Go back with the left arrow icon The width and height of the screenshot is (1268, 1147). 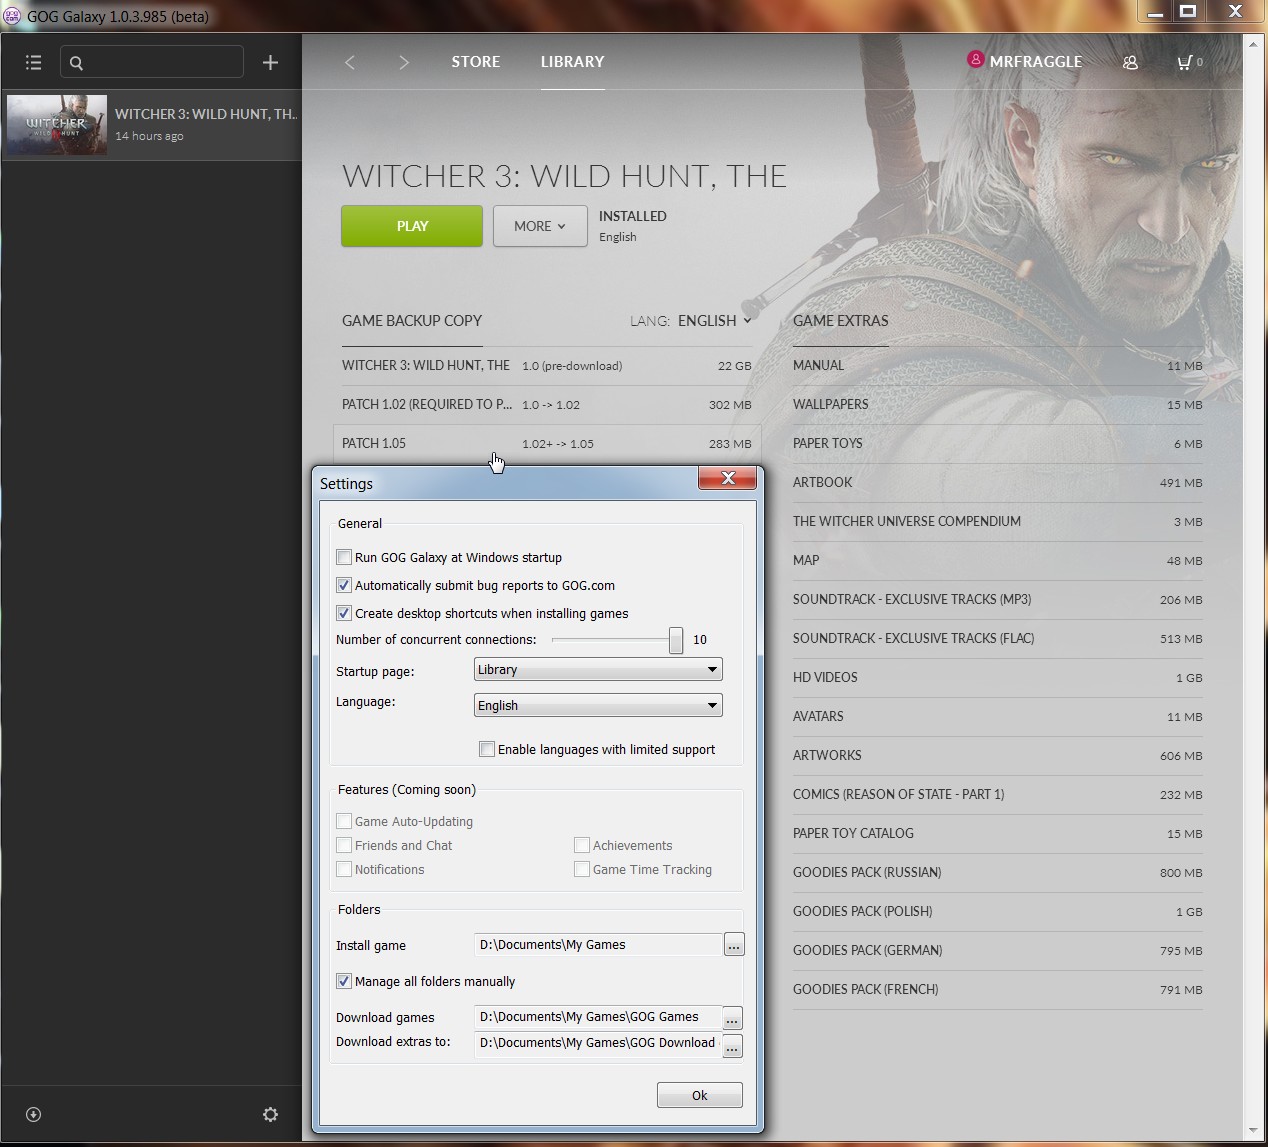pos(350,62)
